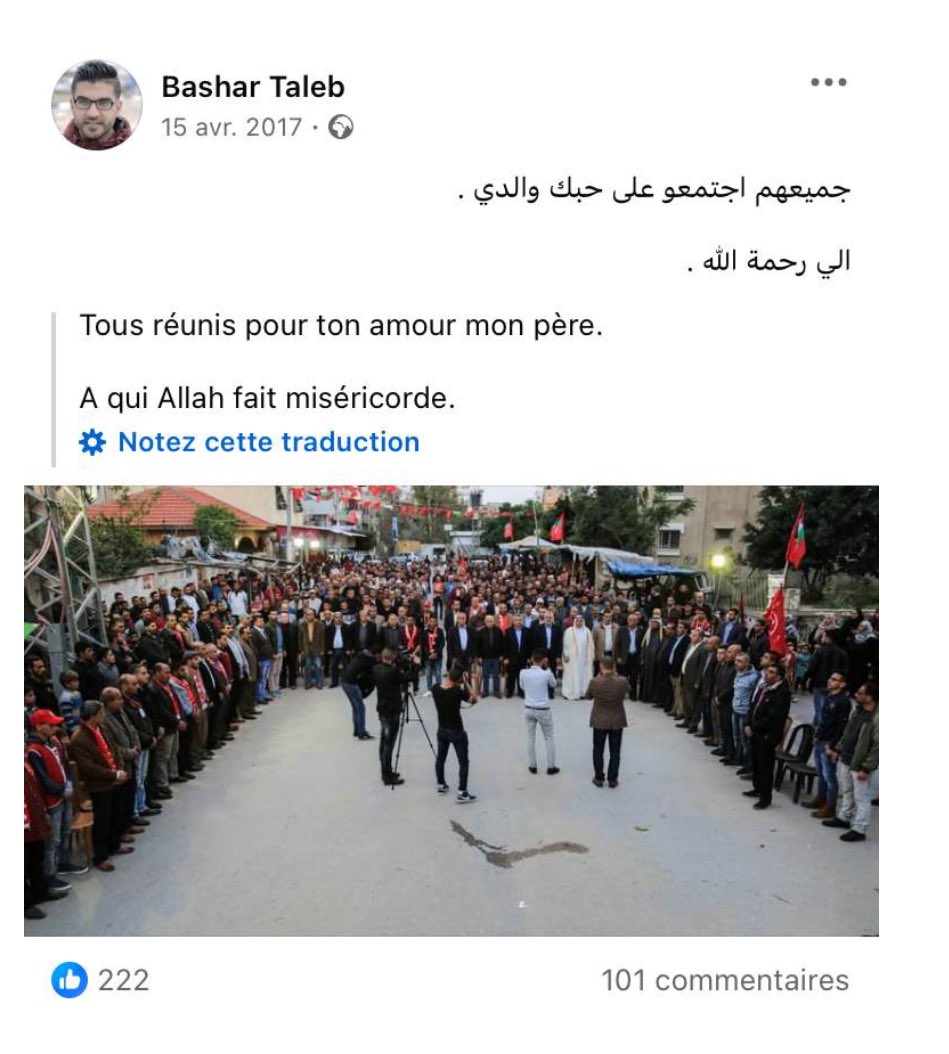View the 222 reactions count
Screen dimensions: 949x1054
124,980
